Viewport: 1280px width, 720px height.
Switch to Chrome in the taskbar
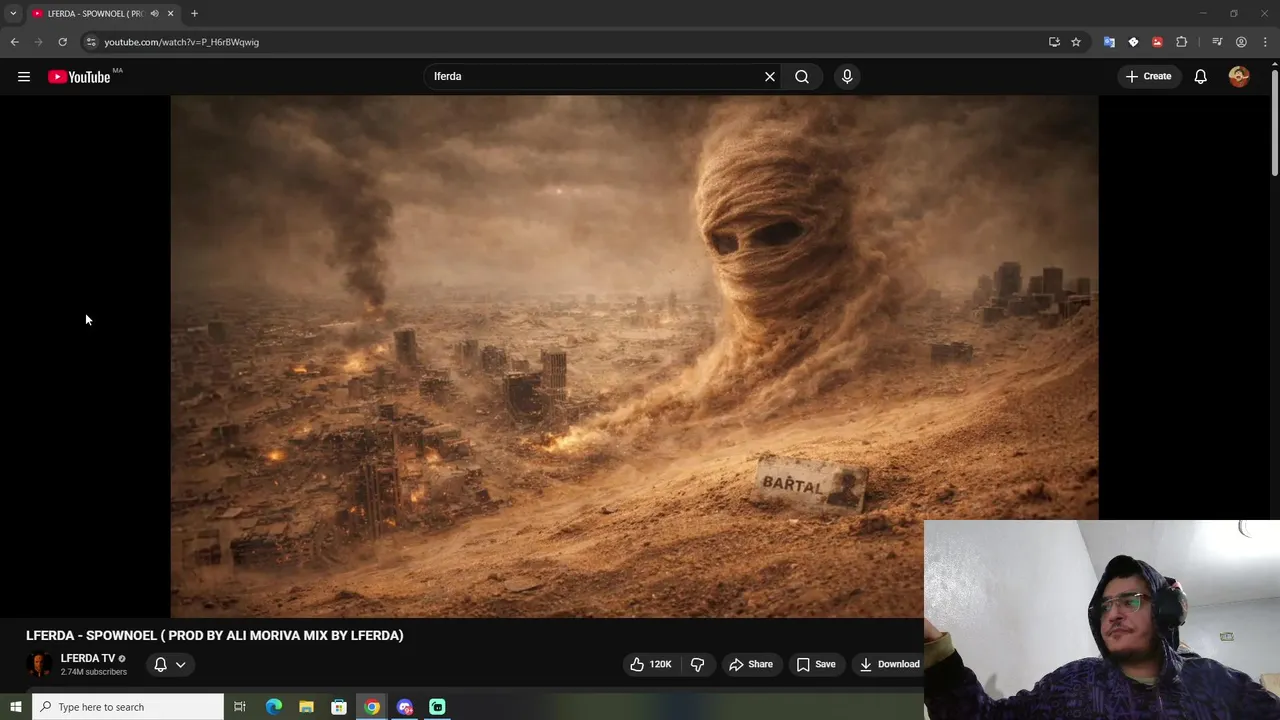pyautogui.click(x=372, y=707)
